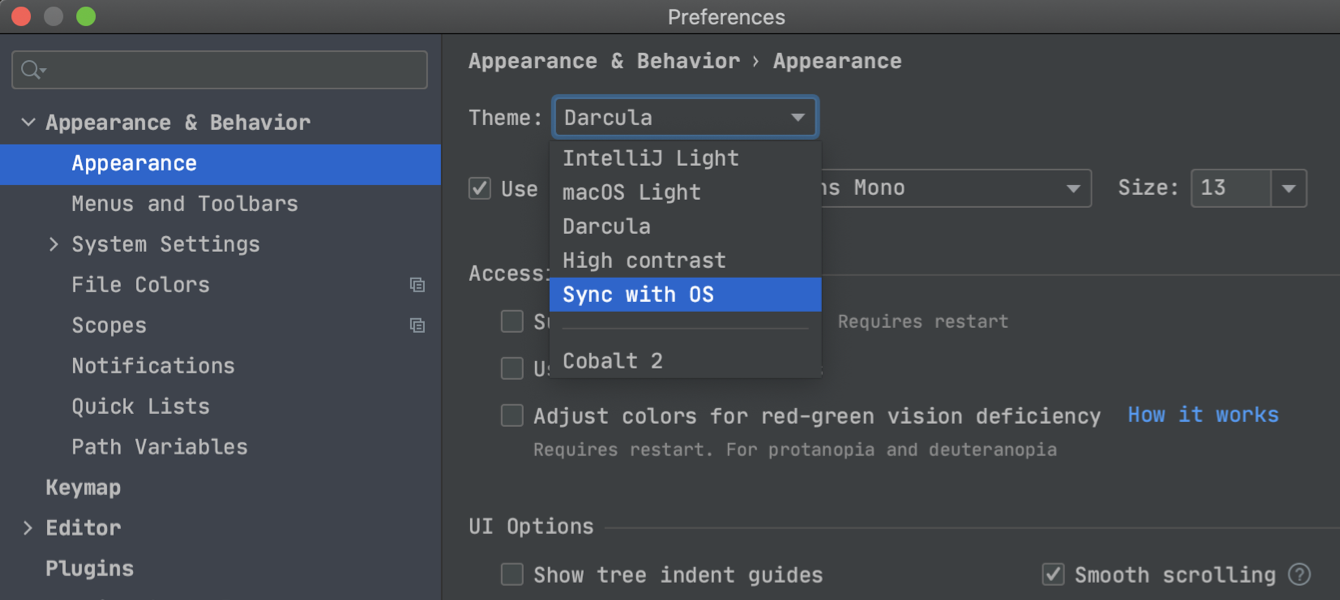Pick Darcula in the theme list
The image size is (1340, 600).
tap(685, 226)
